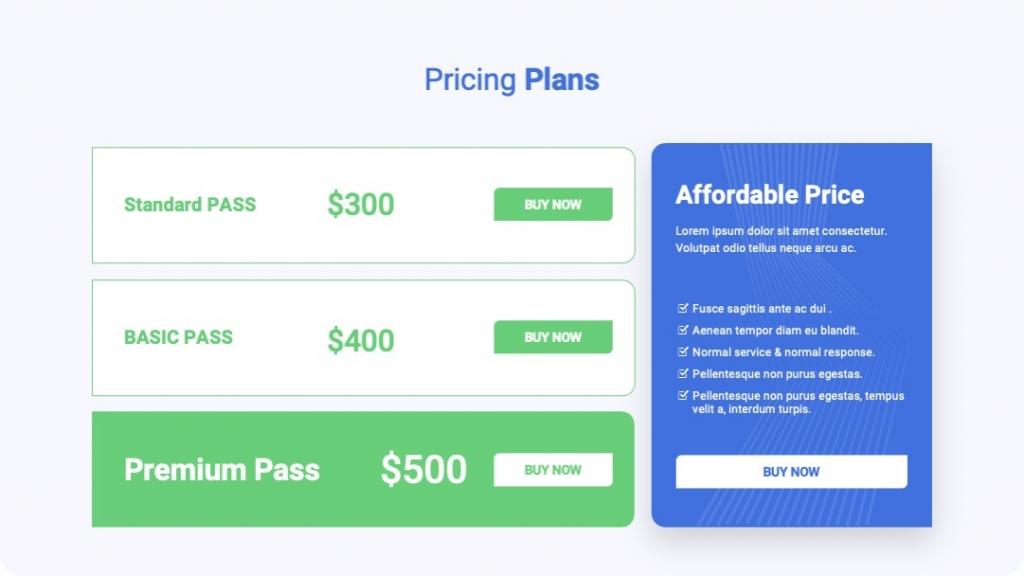Click check icon beside Normal service
Viewport: 1024px width, 576px height.
683,351
